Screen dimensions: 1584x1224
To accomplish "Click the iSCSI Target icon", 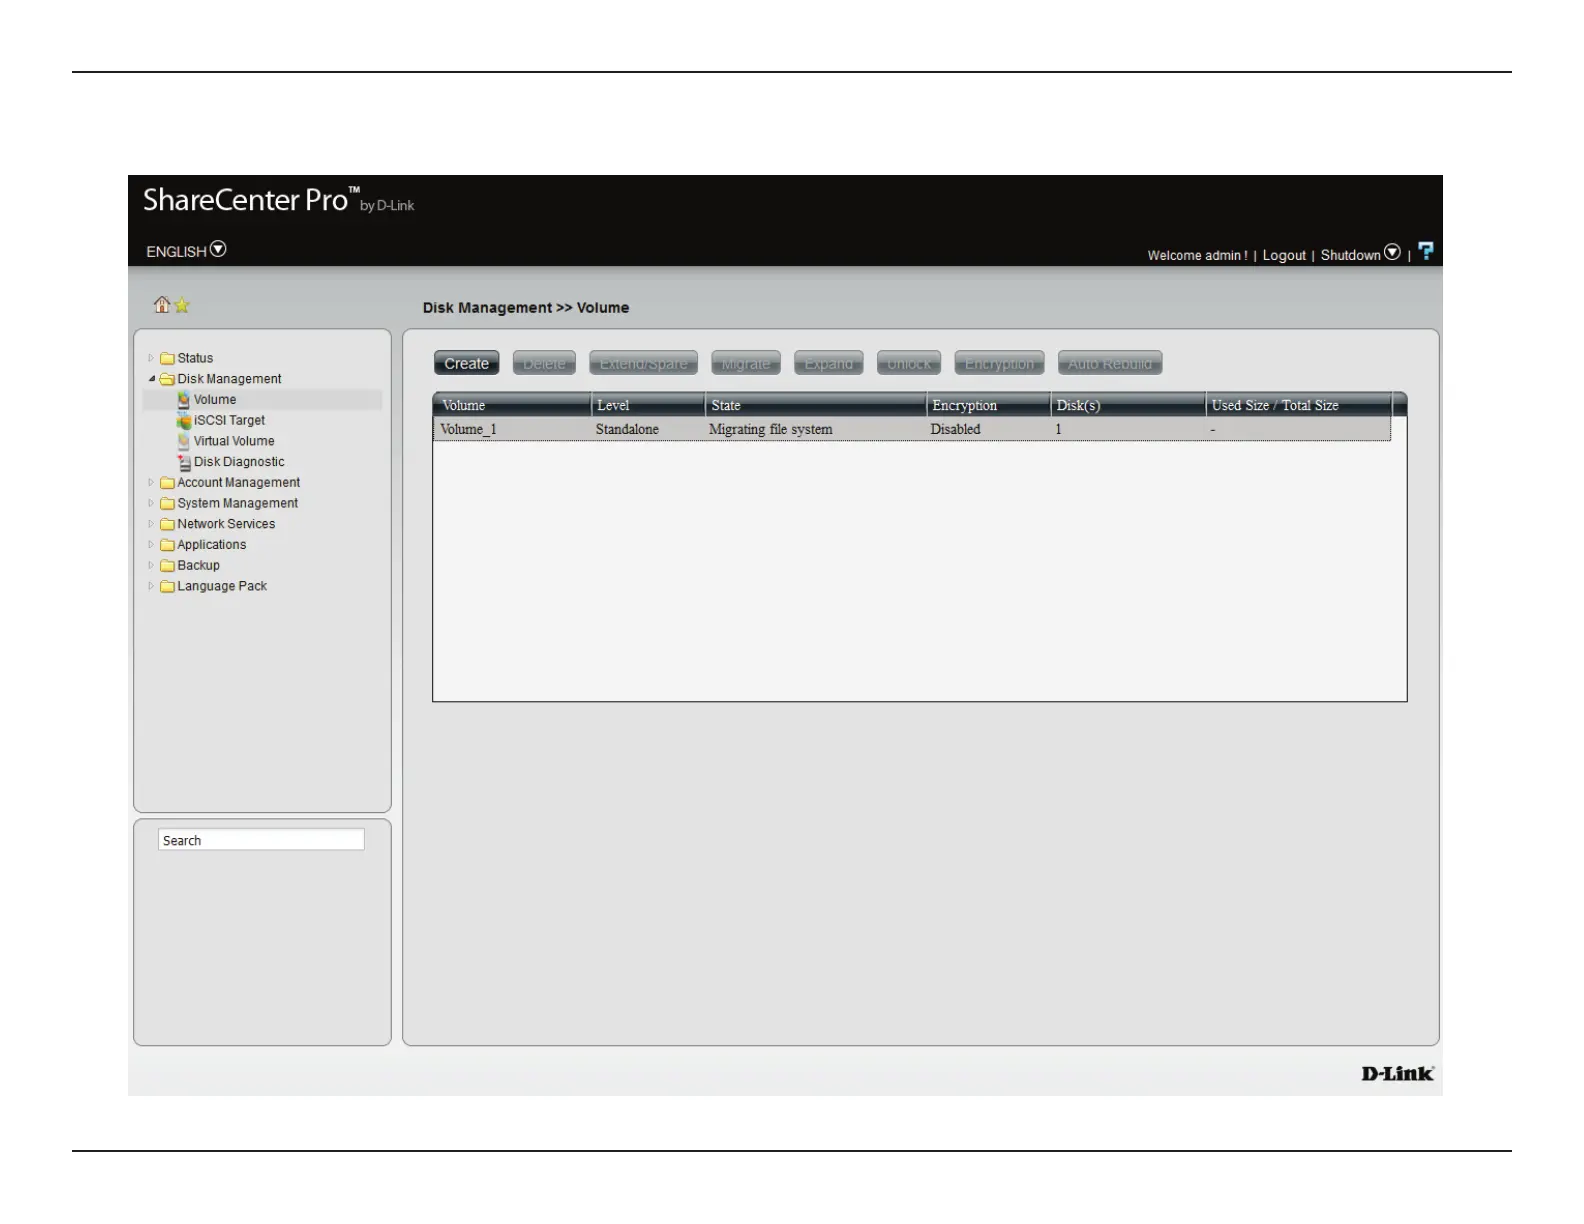I will (184, 421).
